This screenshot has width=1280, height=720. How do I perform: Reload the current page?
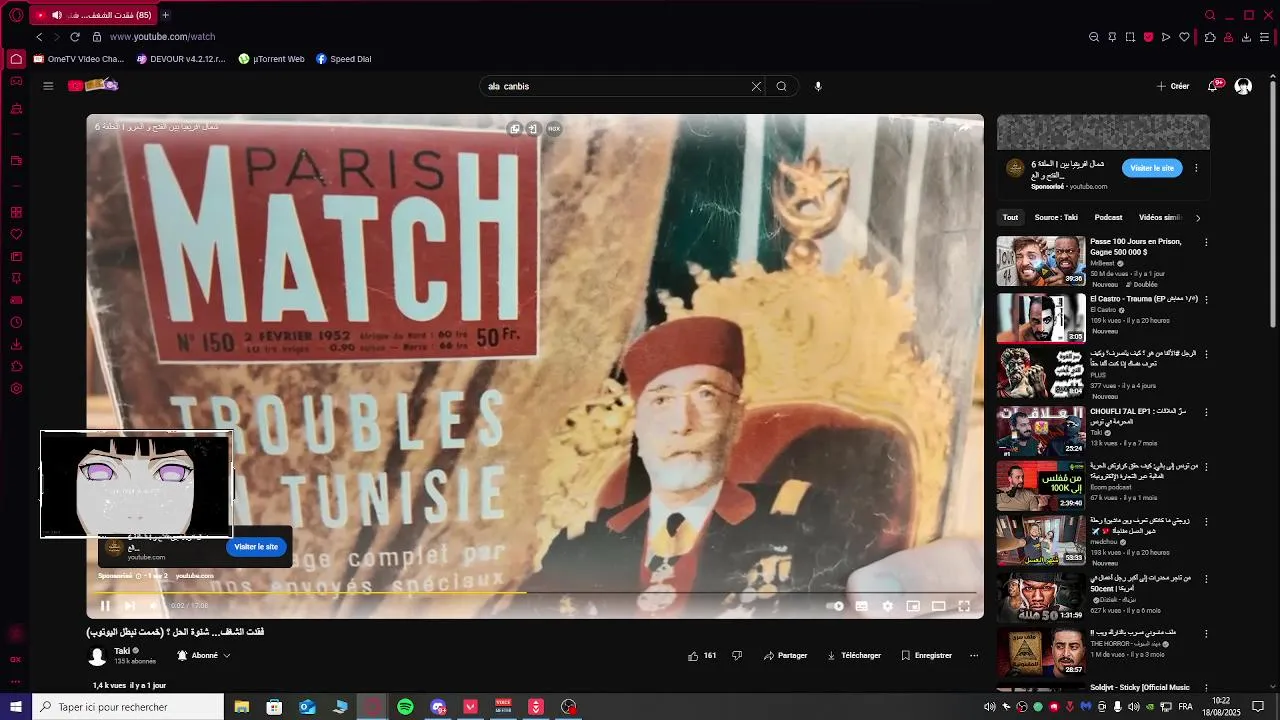coord(74,37)
